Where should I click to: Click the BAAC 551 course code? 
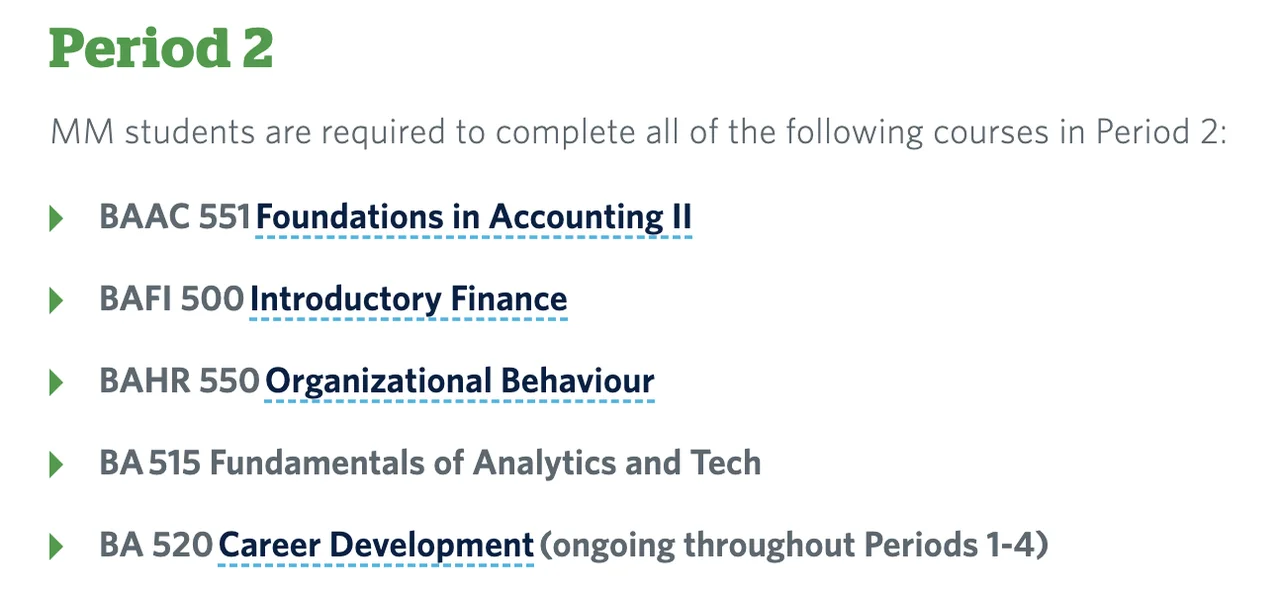click(175, 217)
